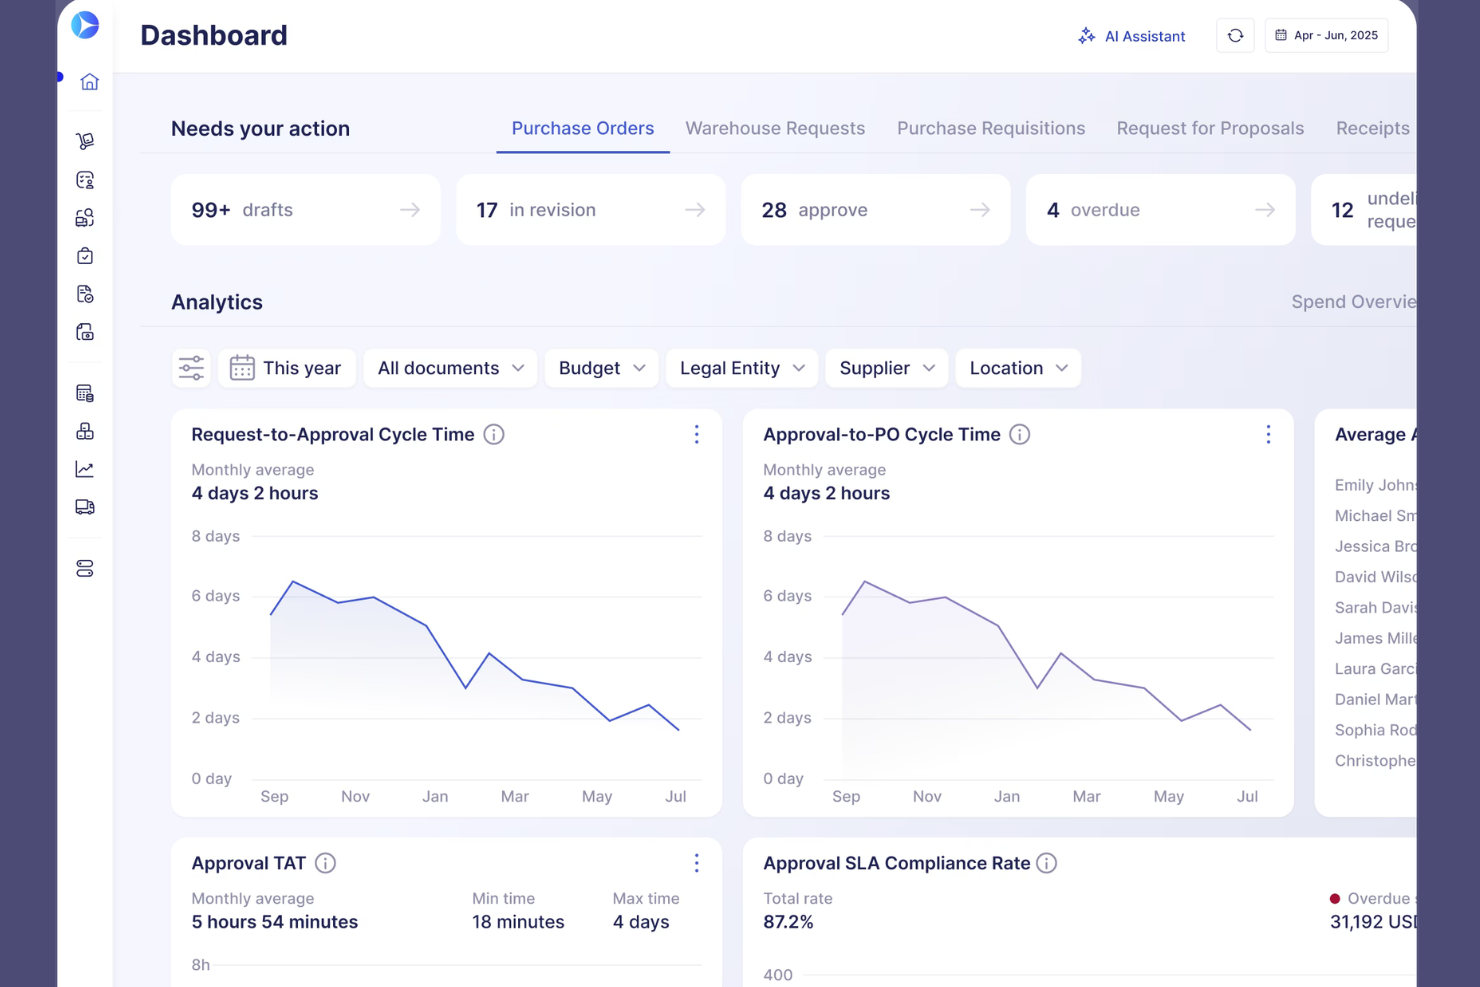
Task: Select the Purchase Orders tab
Action: click(x=583, y=128)
